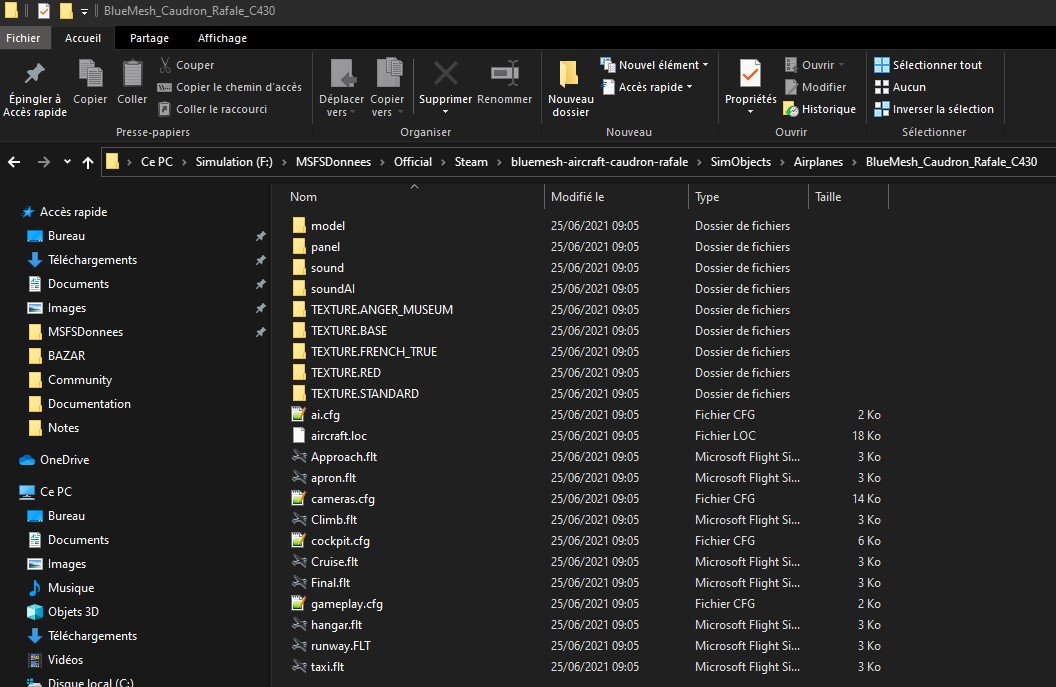The height and width of the screenshot is (687, 1056).
Task: Expand breadcrumb arrow after SimObjects
Action: 782,162
